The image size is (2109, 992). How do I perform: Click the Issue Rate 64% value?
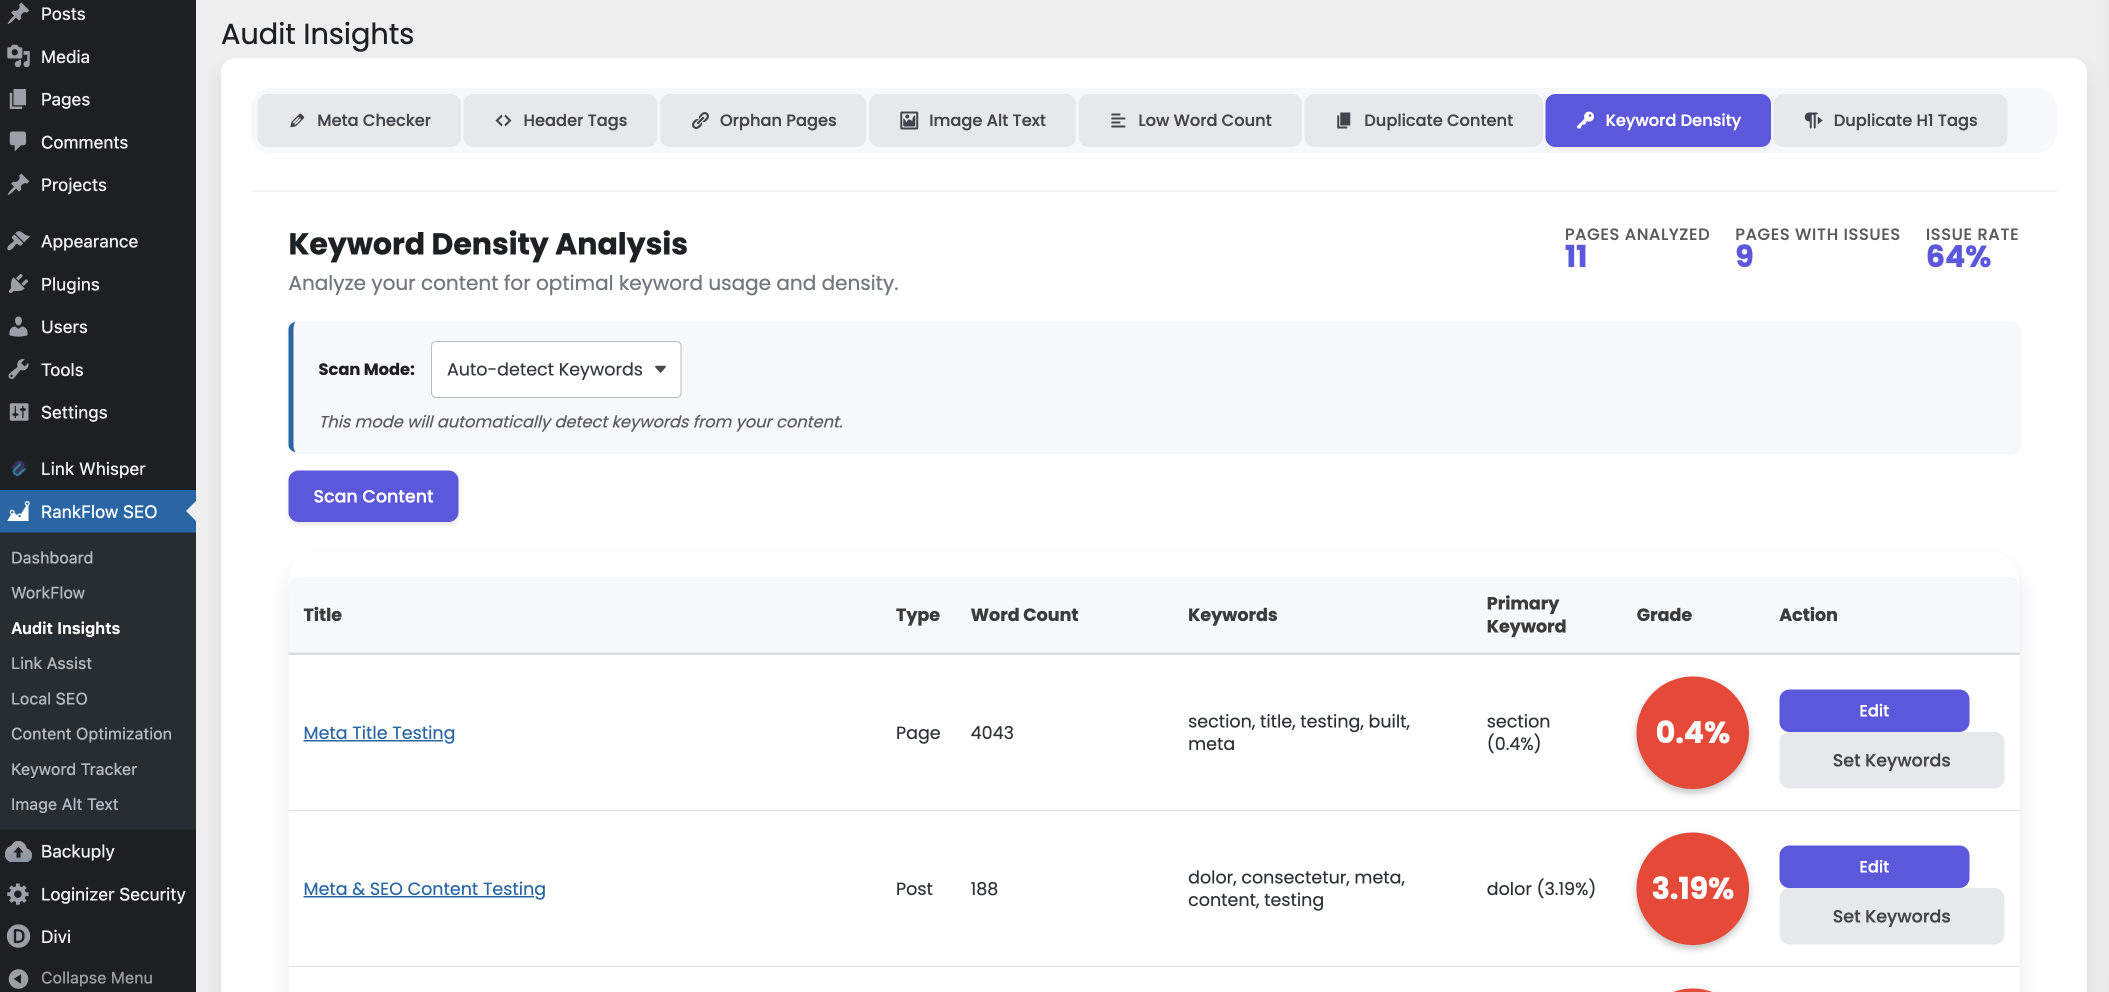point(1958,257)
